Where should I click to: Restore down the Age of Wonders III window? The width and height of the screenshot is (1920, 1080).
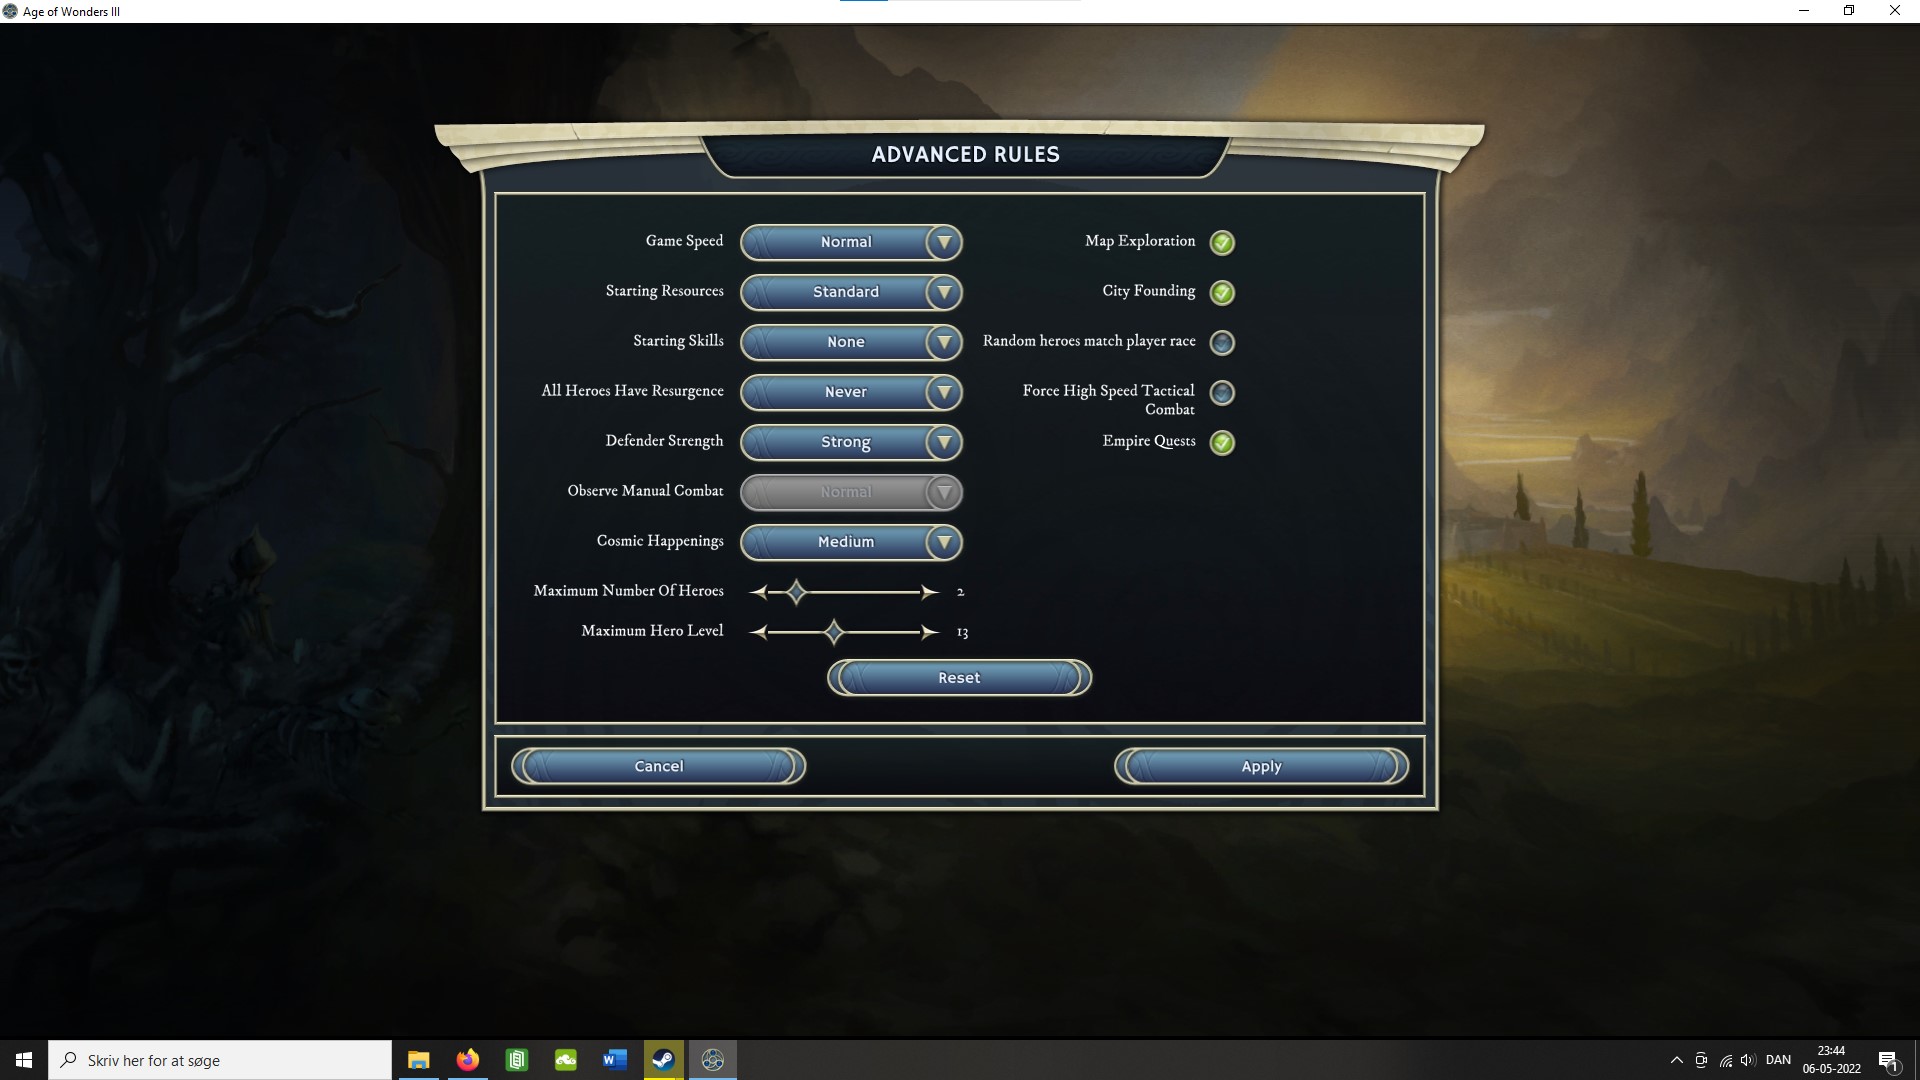click(x=1849, y=11)
